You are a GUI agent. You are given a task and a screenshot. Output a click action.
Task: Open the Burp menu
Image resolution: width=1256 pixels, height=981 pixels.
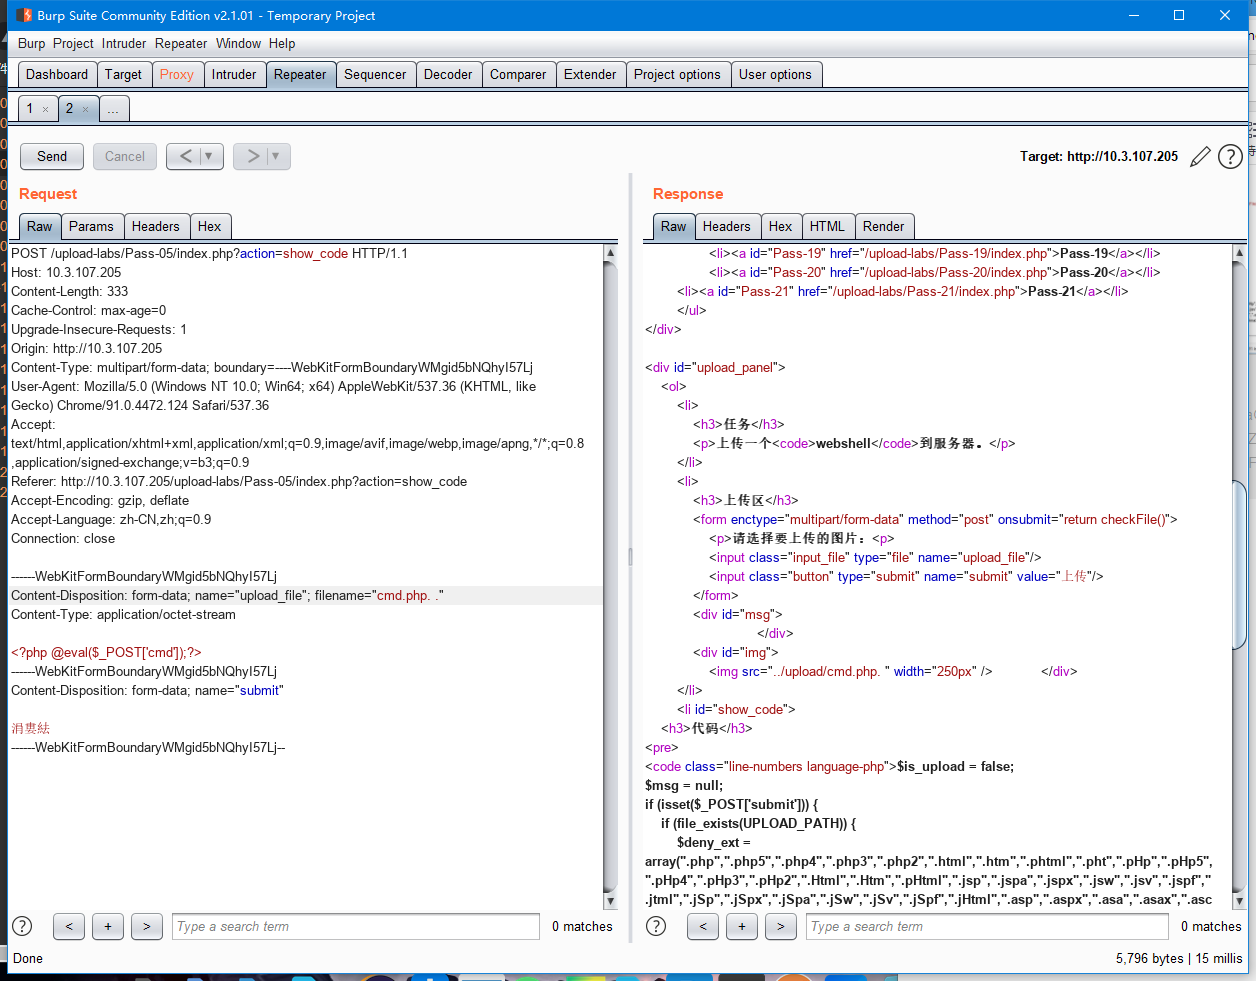[32, 43]
